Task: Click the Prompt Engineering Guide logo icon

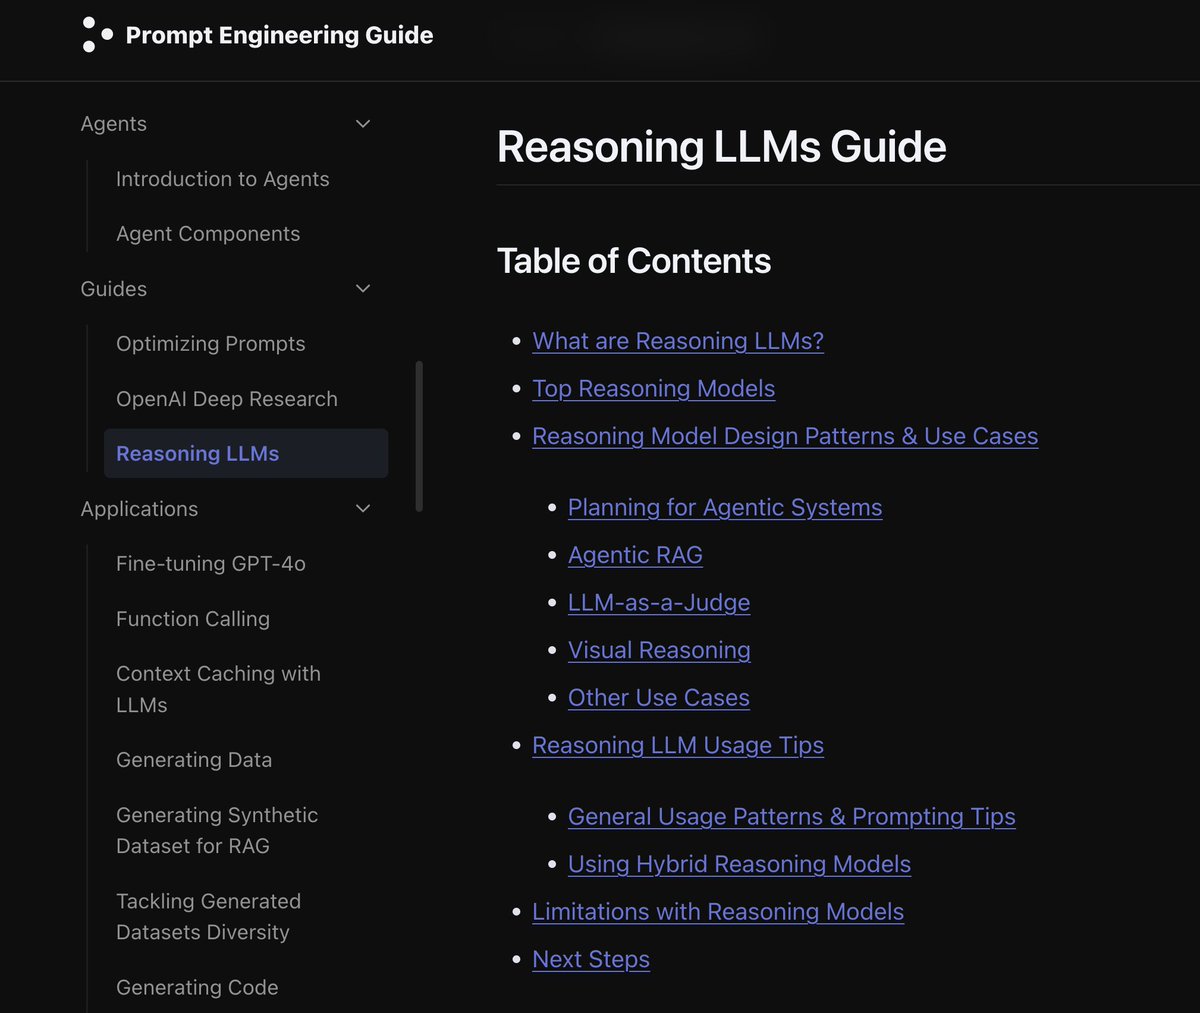Action: coord(97,34)
